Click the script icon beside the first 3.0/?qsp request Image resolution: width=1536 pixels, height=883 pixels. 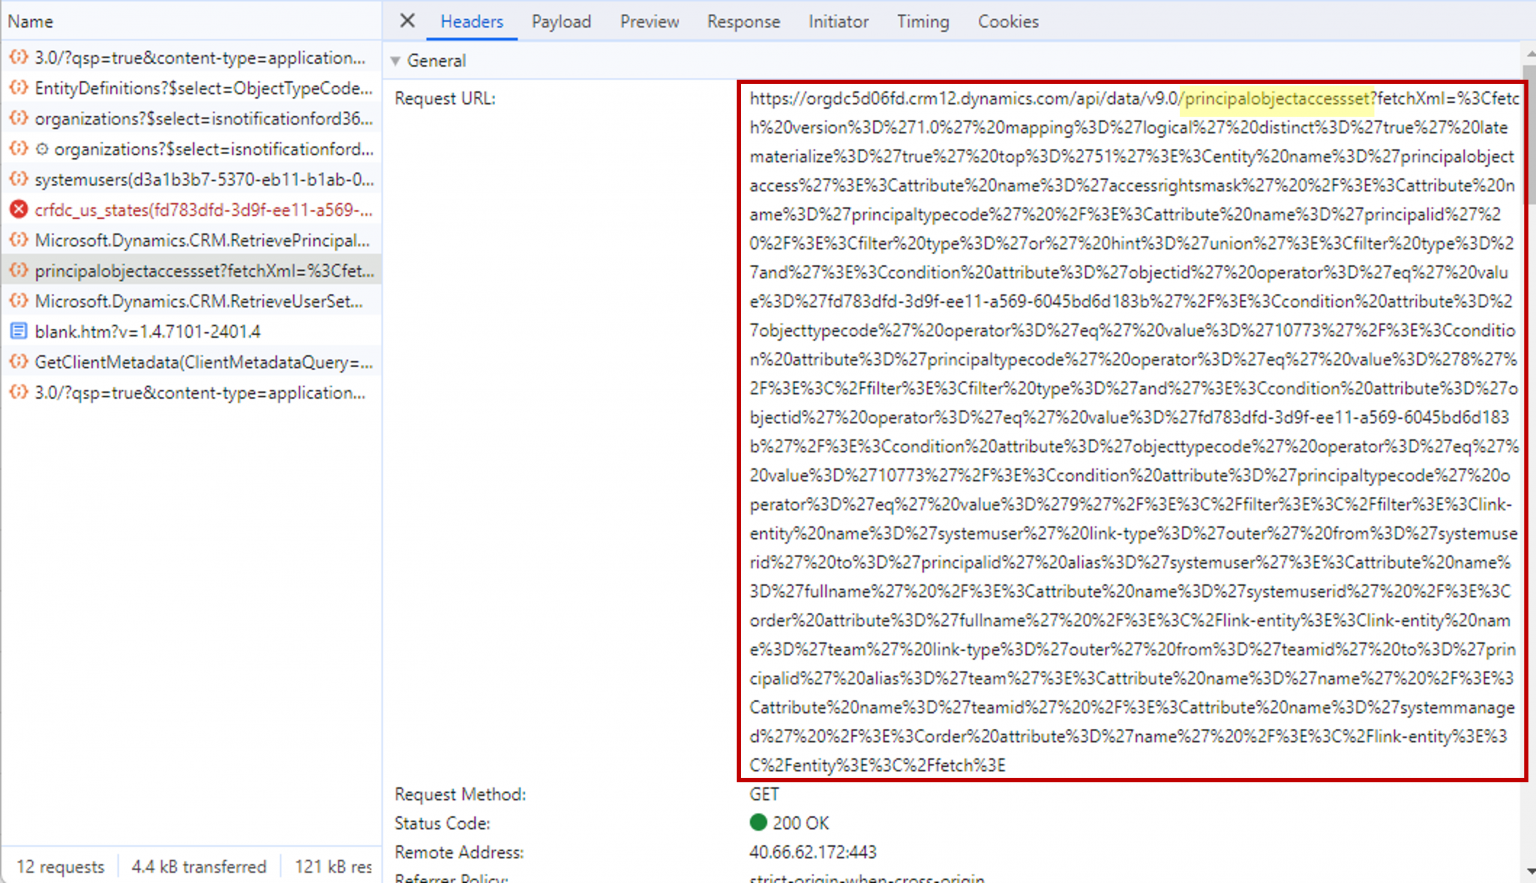pyautogui.click(x=17, y=58)
